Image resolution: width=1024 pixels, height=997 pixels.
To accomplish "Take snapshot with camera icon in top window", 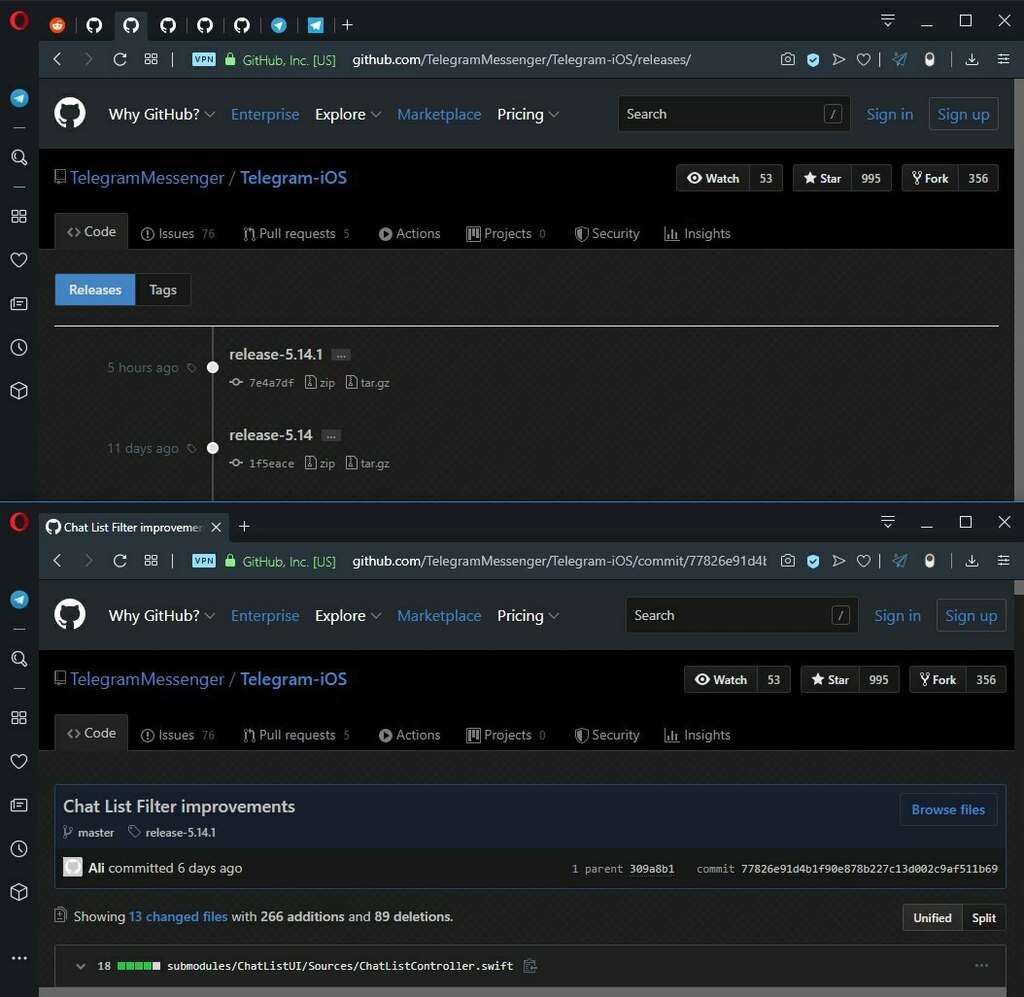I will (x=788, y=59).
